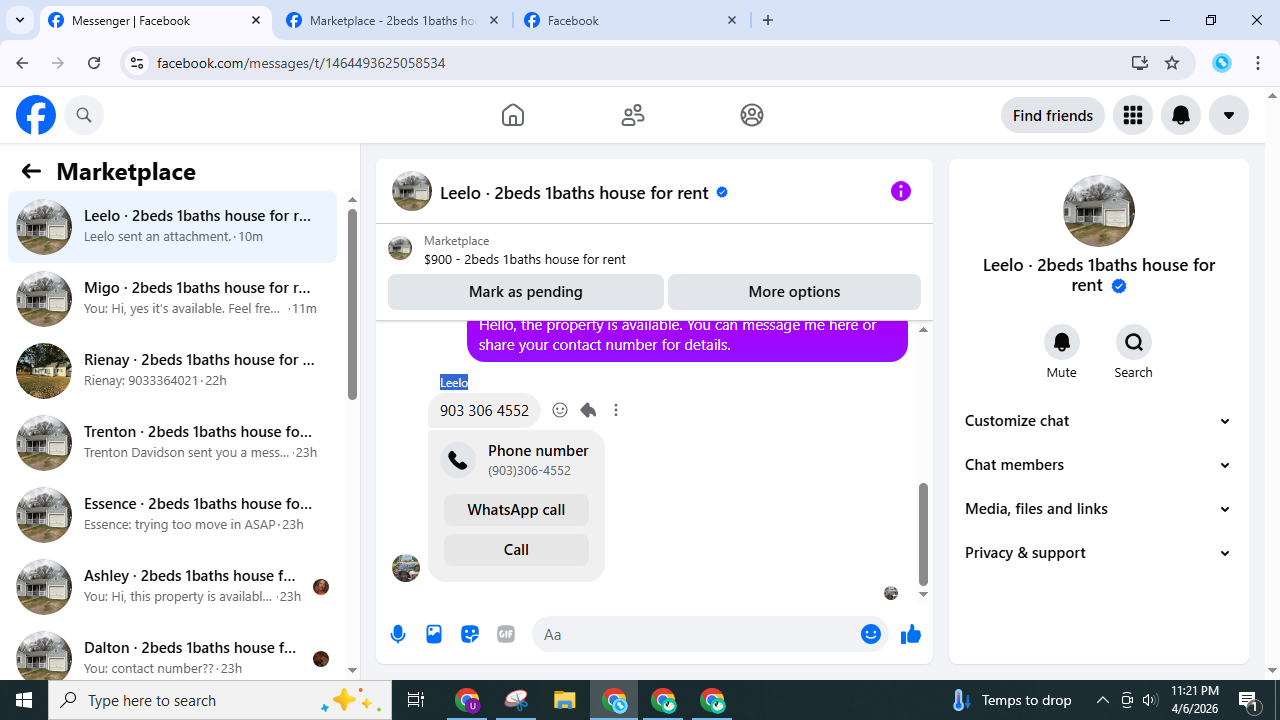Open Windows Start menu

click(24, 700)
